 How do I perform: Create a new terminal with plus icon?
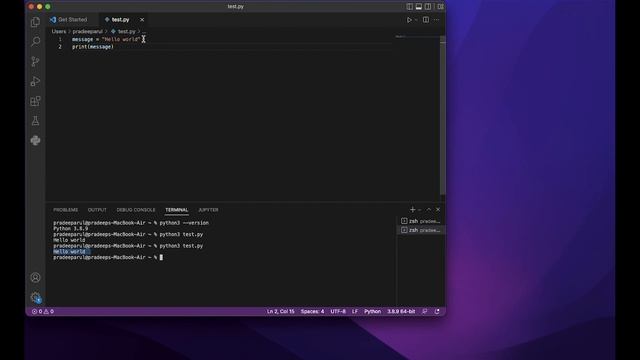coord(412,209)
